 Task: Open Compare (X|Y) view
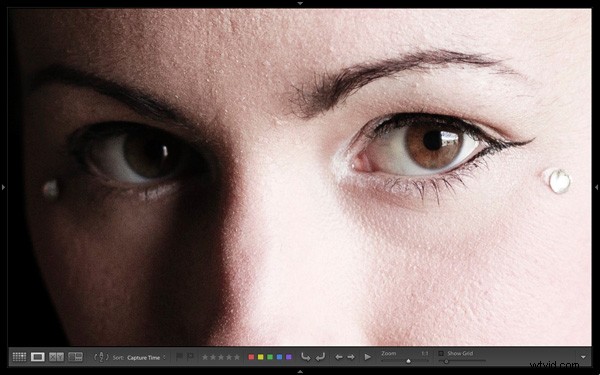[x=57, y=357]
